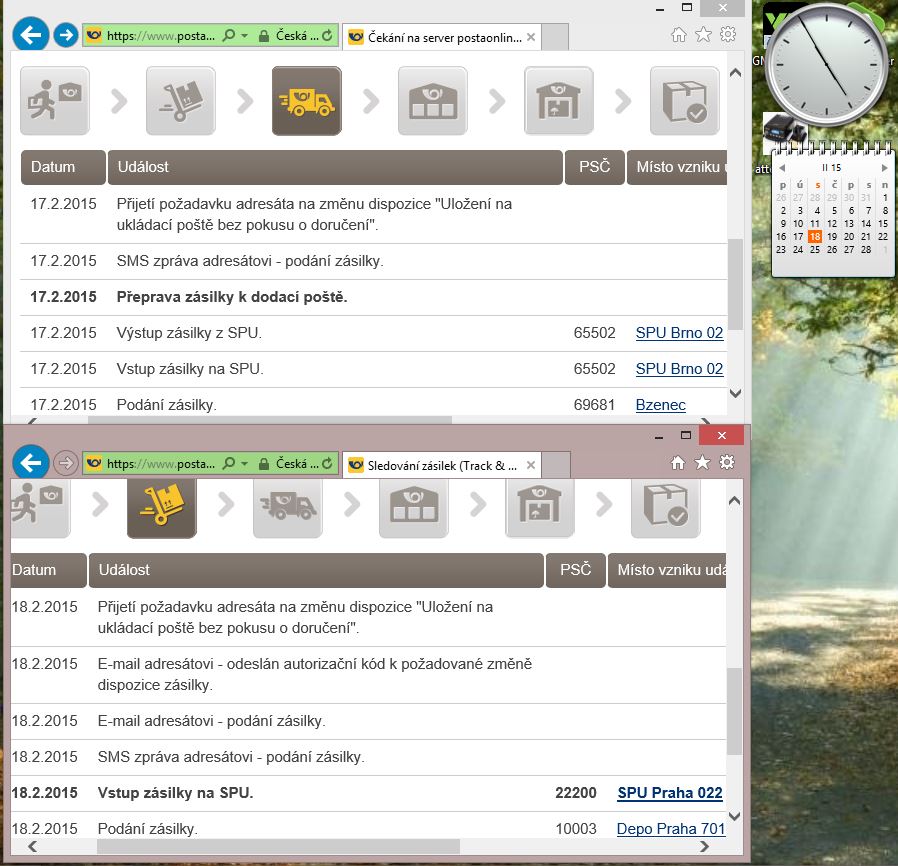The image size is (898, 866).
Task: Click the horizontal scrollbar right arrow in bottom window
Action: (708, 847)
